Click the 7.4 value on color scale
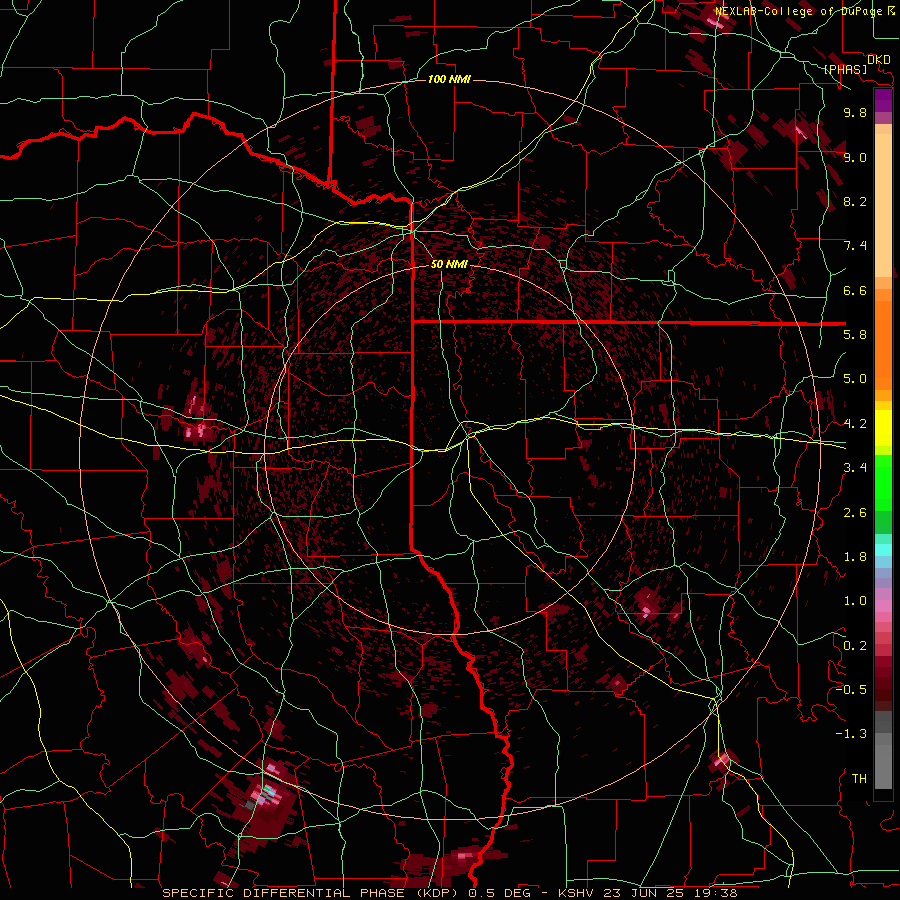The width and height of the screenshot is (900, 900). (855, 246)
